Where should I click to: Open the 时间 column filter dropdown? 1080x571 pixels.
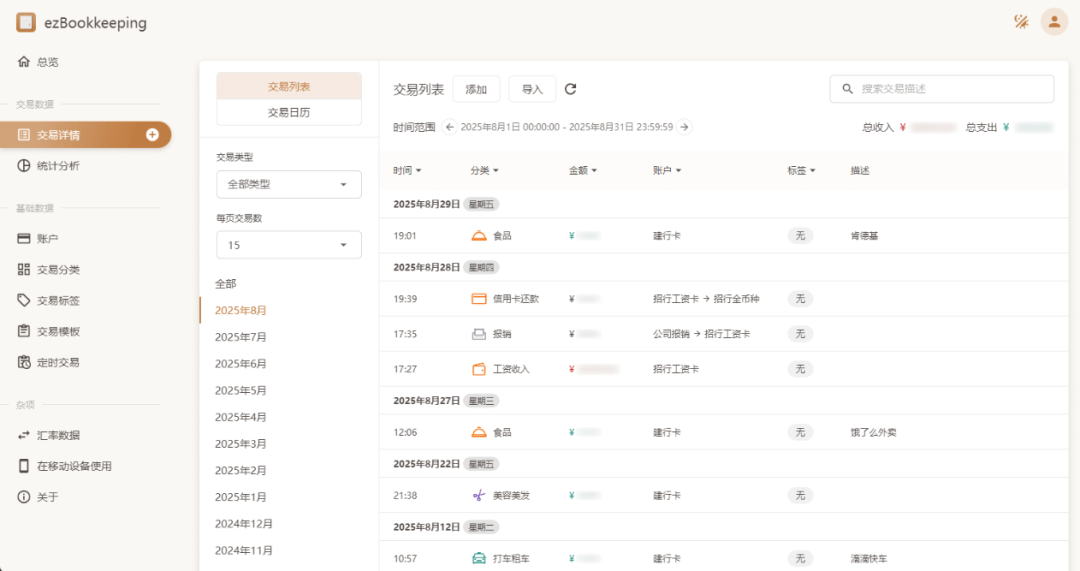407,170
